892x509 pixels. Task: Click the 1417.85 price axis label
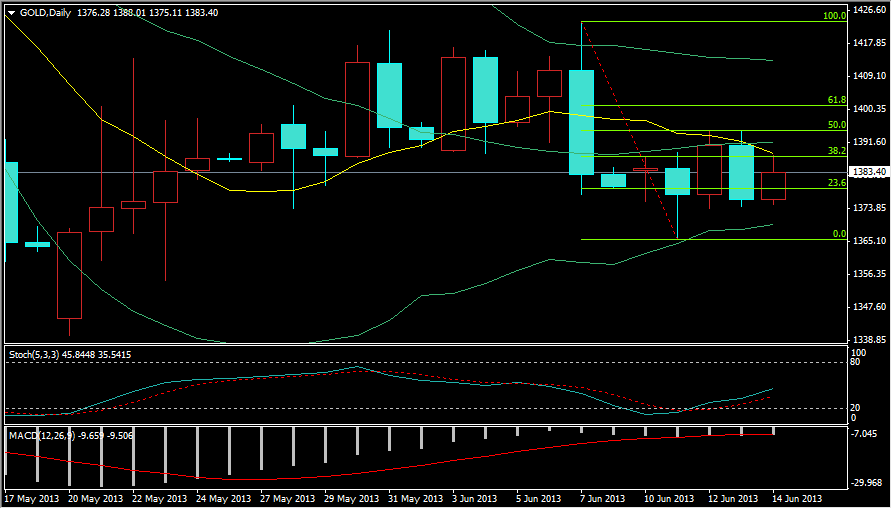870,43
